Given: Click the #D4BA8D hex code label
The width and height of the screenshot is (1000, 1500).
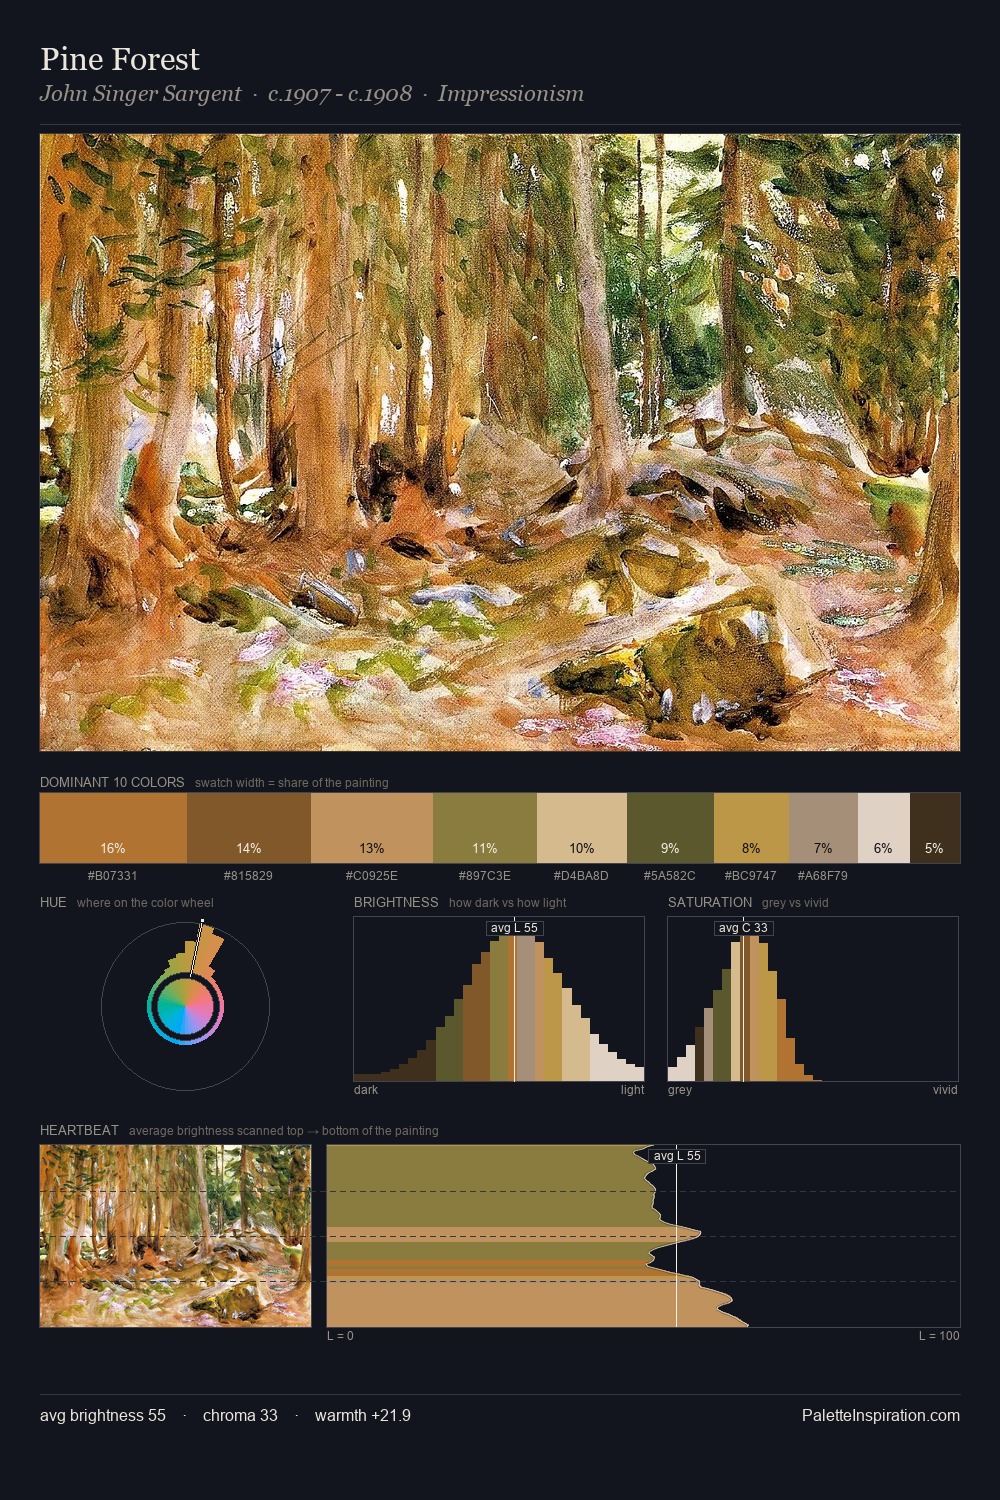Looking at the screenshot, I should pos(581,876).
